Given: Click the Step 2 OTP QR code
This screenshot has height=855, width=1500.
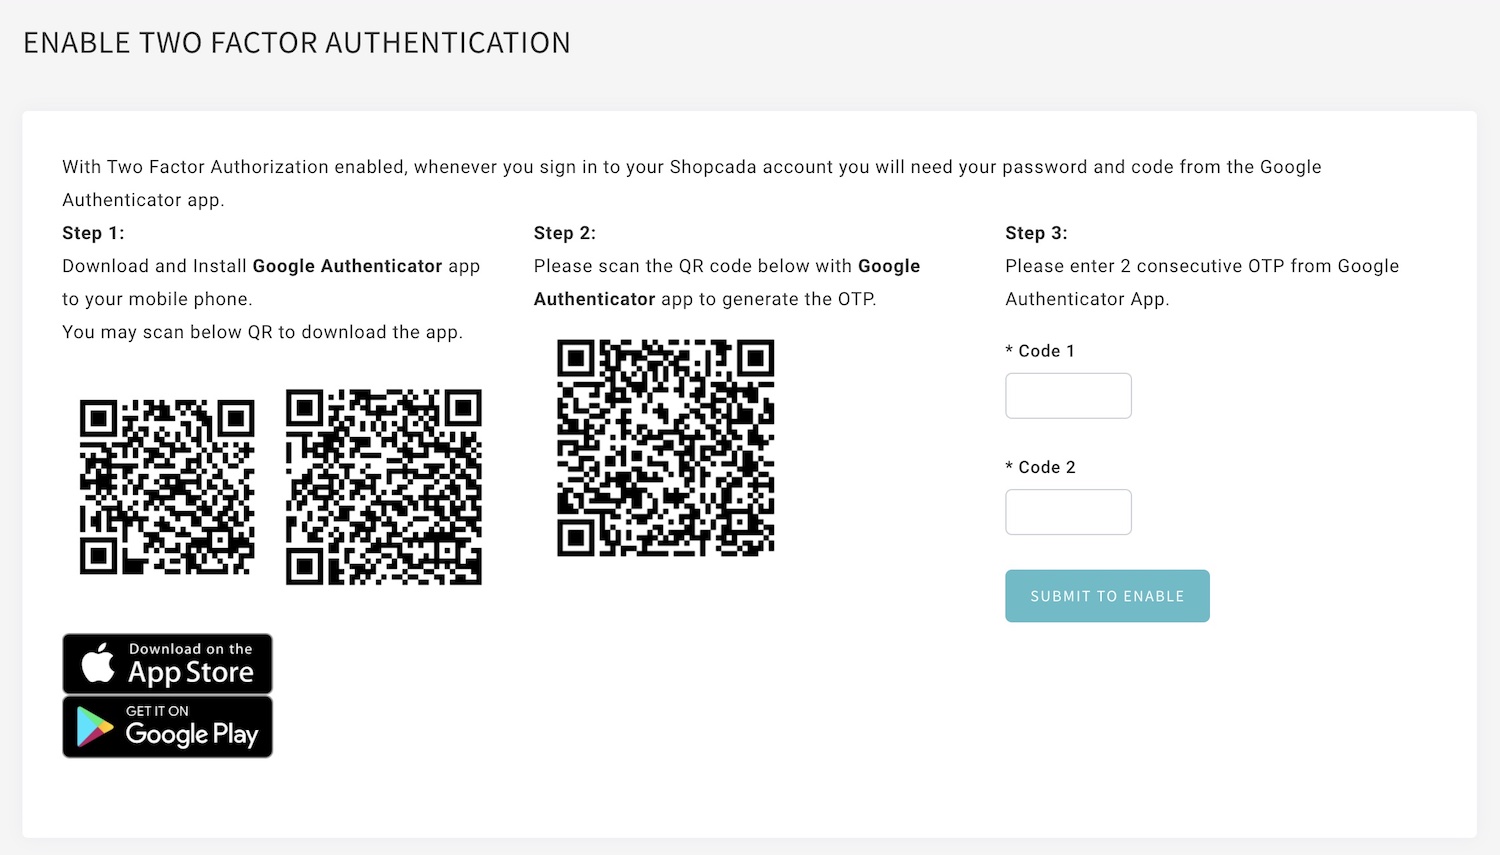Looking at the screenshot, I should (666, 448).
